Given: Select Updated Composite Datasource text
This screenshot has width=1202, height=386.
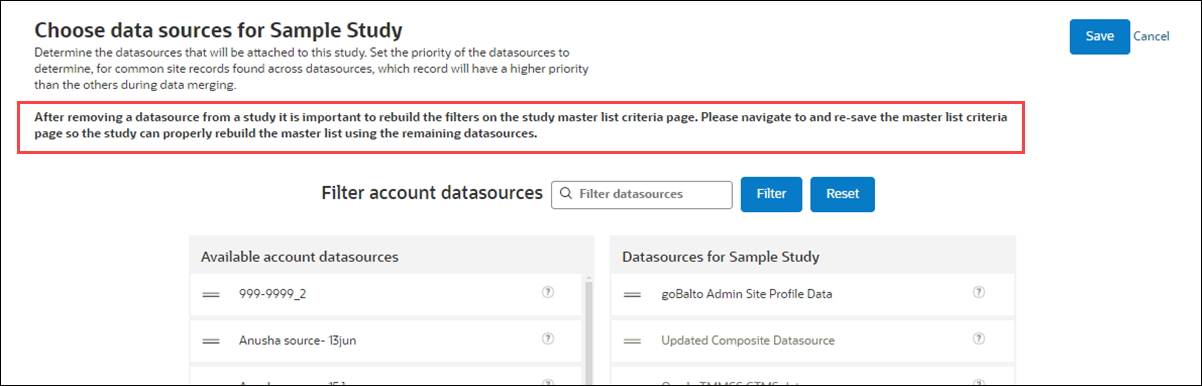Looking at the screenshot, I should point(748,340).
